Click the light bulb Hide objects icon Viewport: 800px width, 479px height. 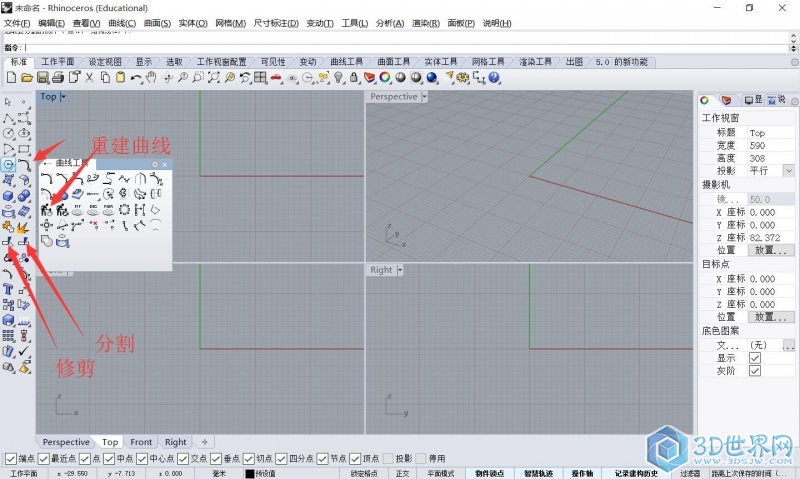[338, 78]
